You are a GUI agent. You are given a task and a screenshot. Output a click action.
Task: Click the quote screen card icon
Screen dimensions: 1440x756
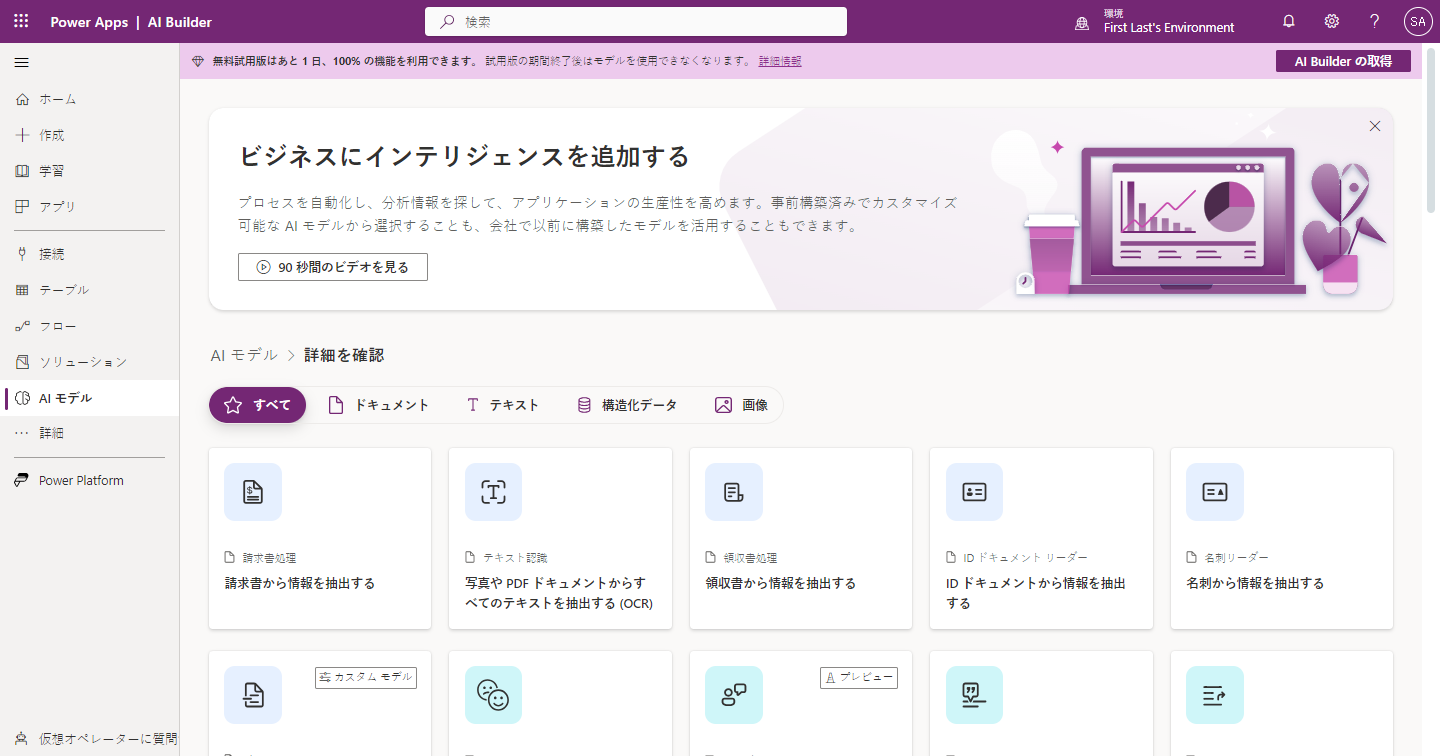(974, 695)
